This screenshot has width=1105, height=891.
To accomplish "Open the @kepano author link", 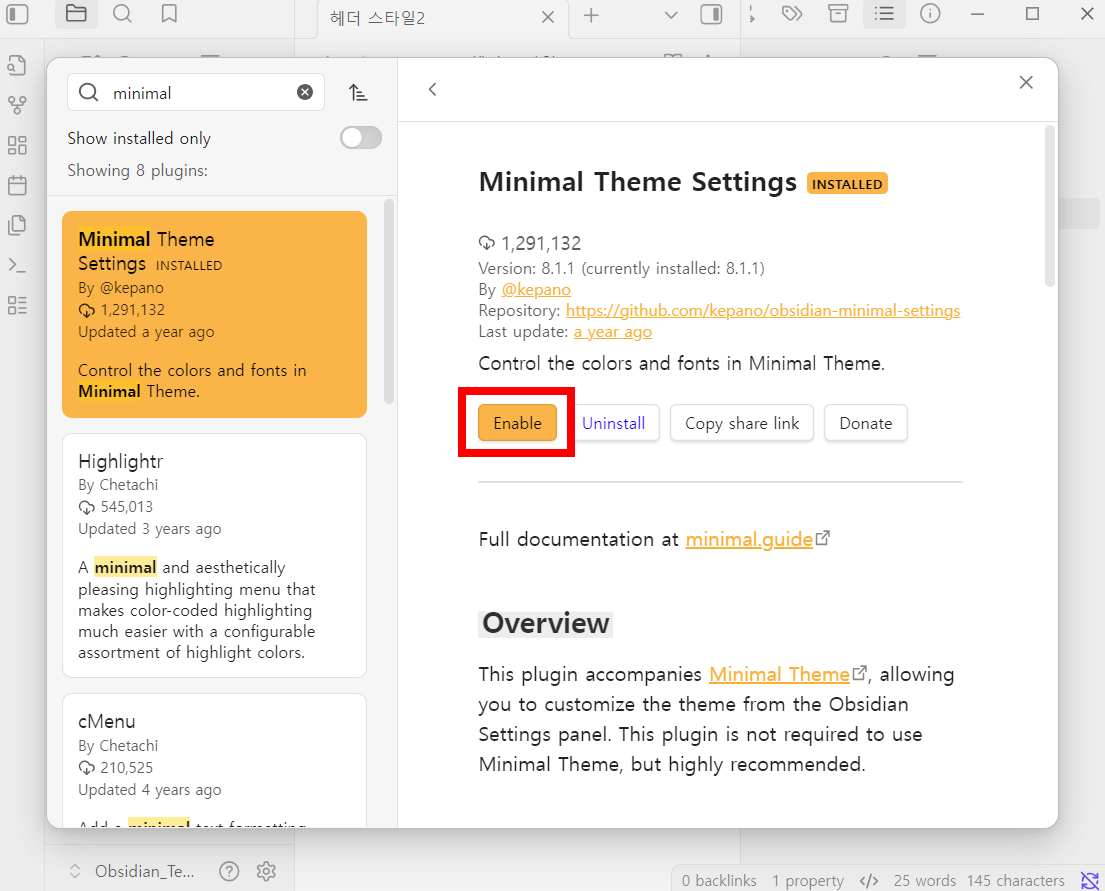I will point(536,290).
